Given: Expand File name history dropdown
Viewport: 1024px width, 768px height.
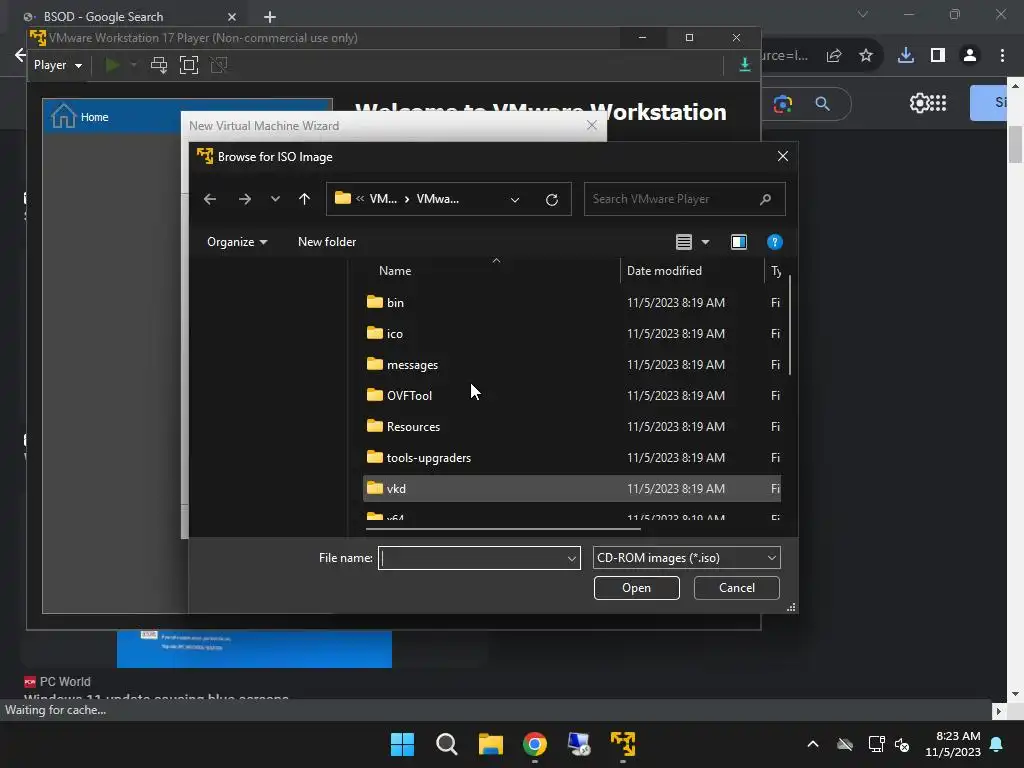Looking at the screenshot, I should 572,558.
